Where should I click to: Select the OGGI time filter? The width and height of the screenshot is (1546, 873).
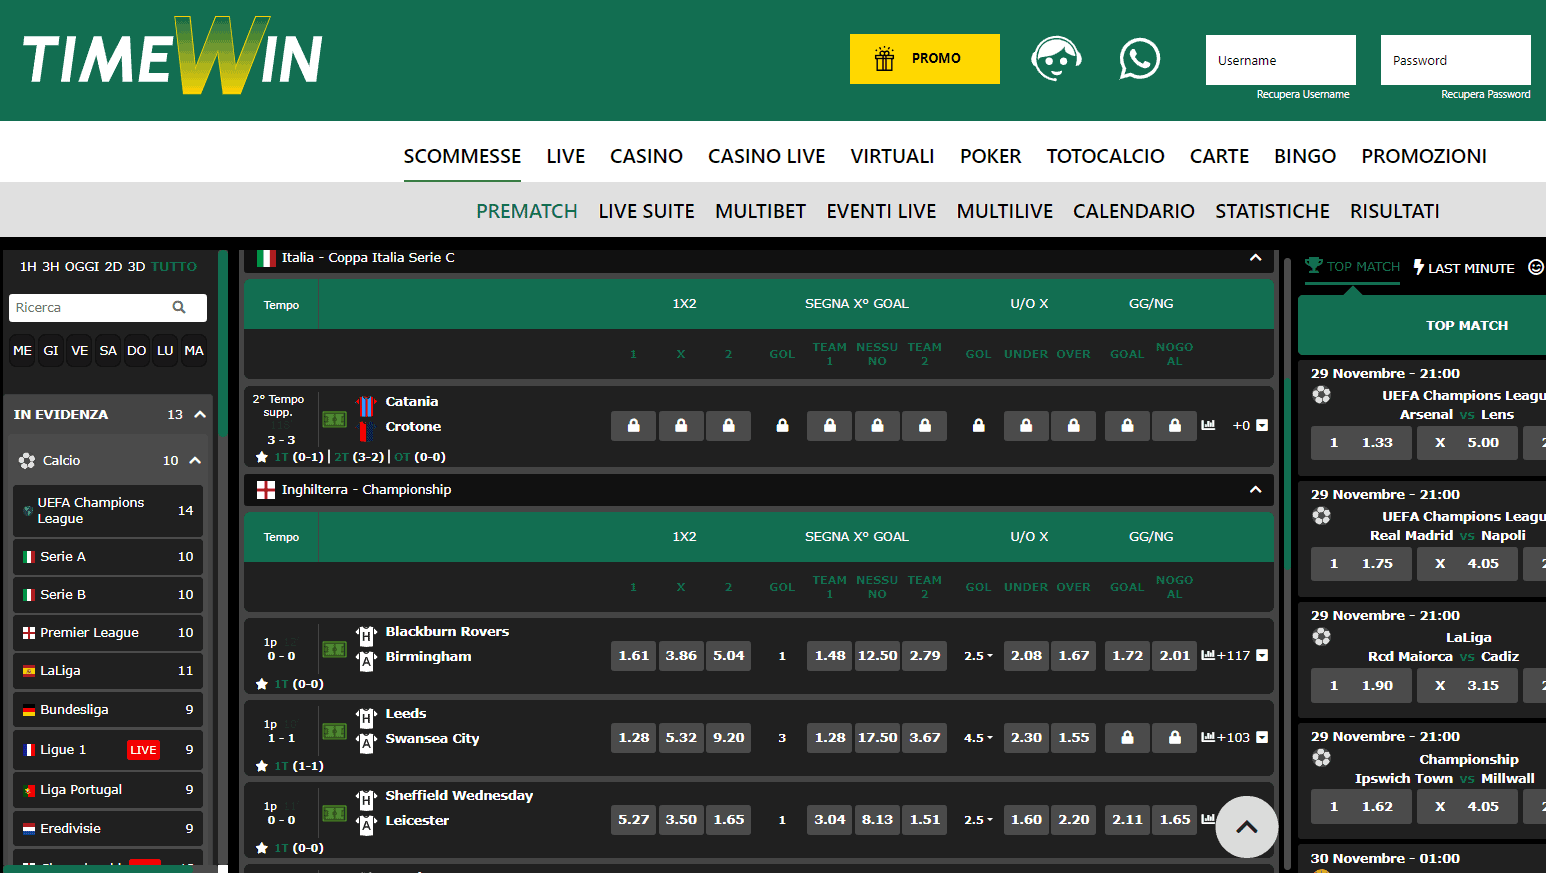click(x=82, y=267)
